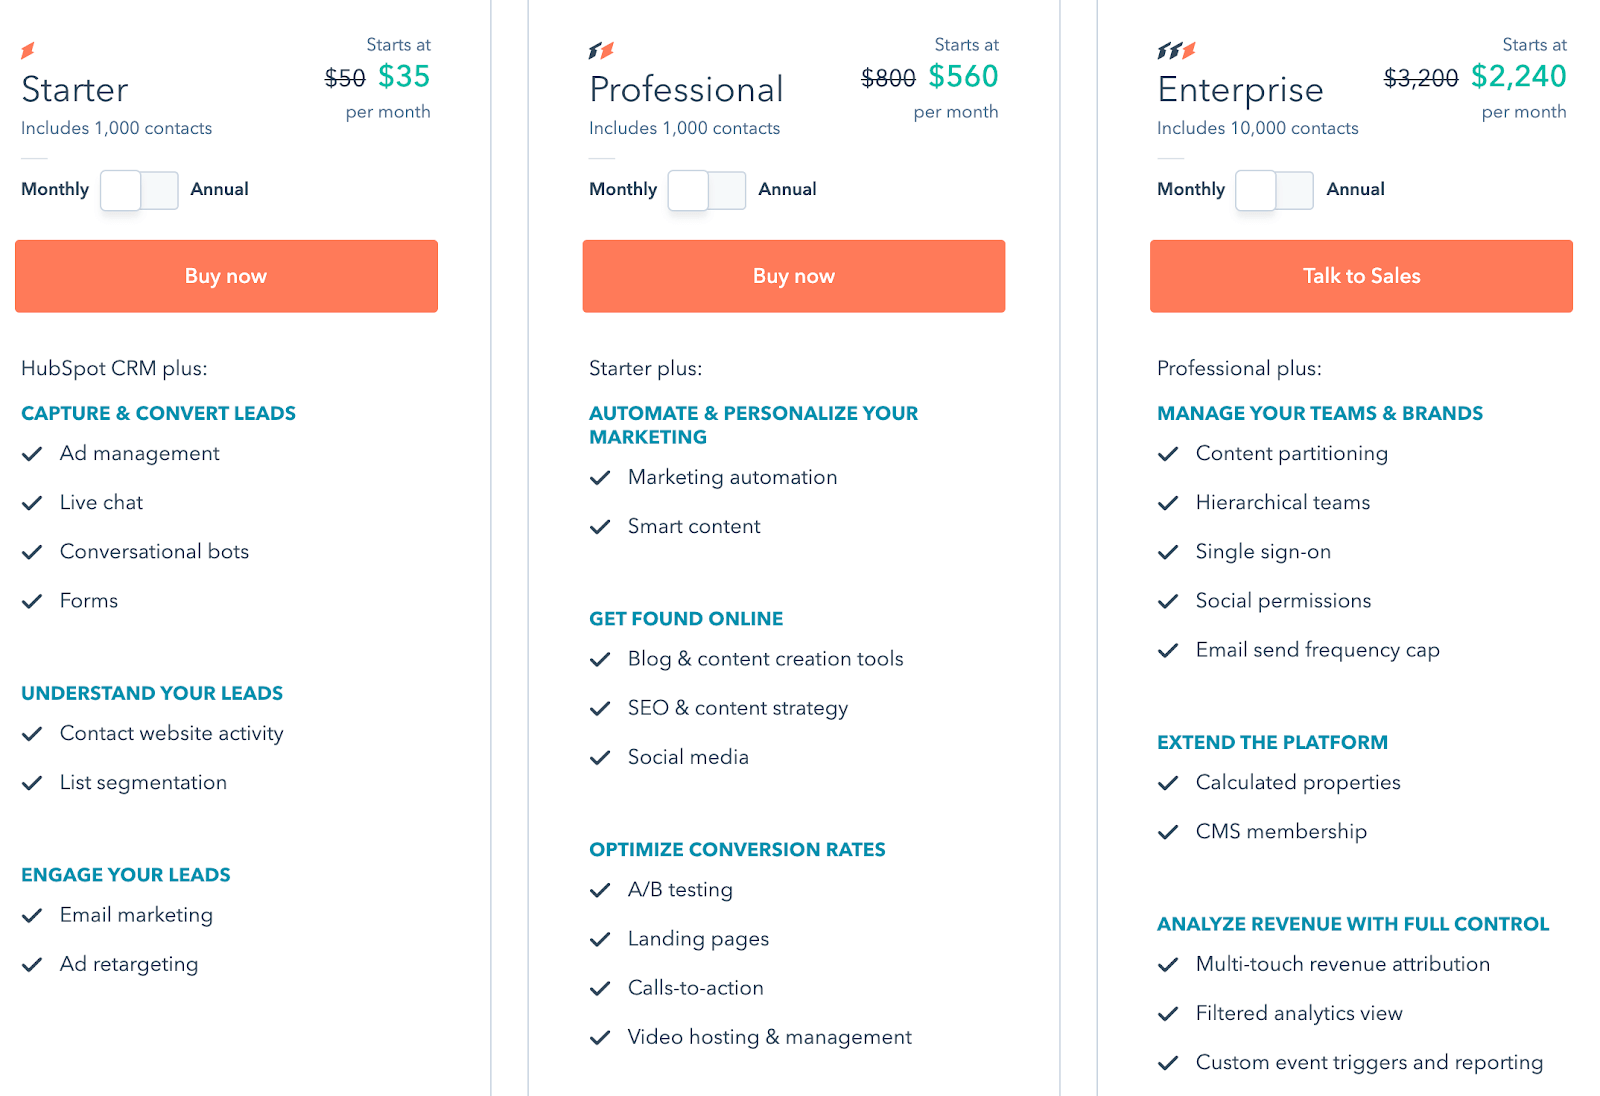Click the Talk to Sales button
This screenshot has width=1600, height=1096.
tap(1361, 276)
